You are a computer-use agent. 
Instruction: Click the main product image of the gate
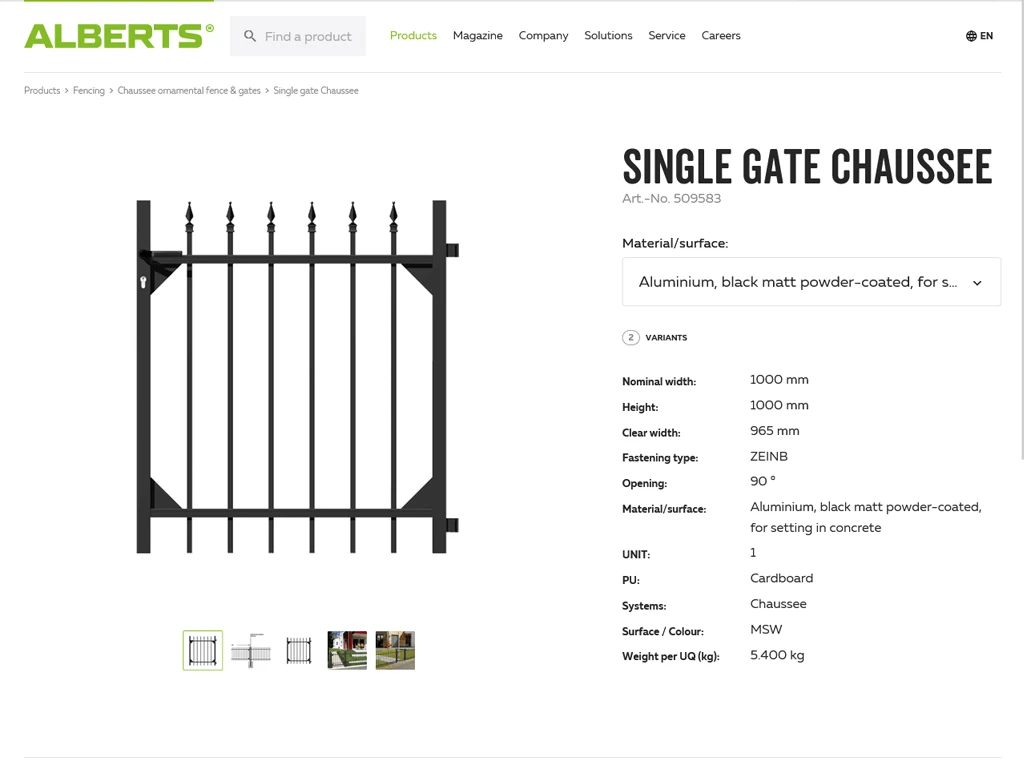[298, 378]
